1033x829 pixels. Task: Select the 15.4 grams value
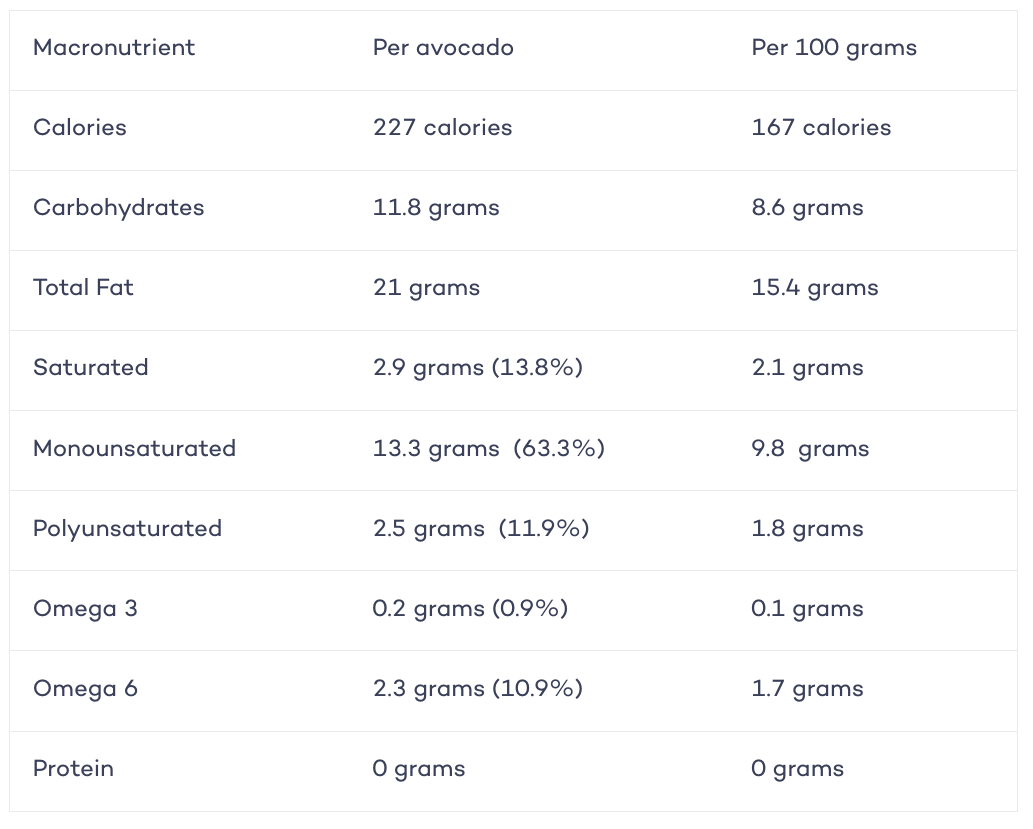815,288
